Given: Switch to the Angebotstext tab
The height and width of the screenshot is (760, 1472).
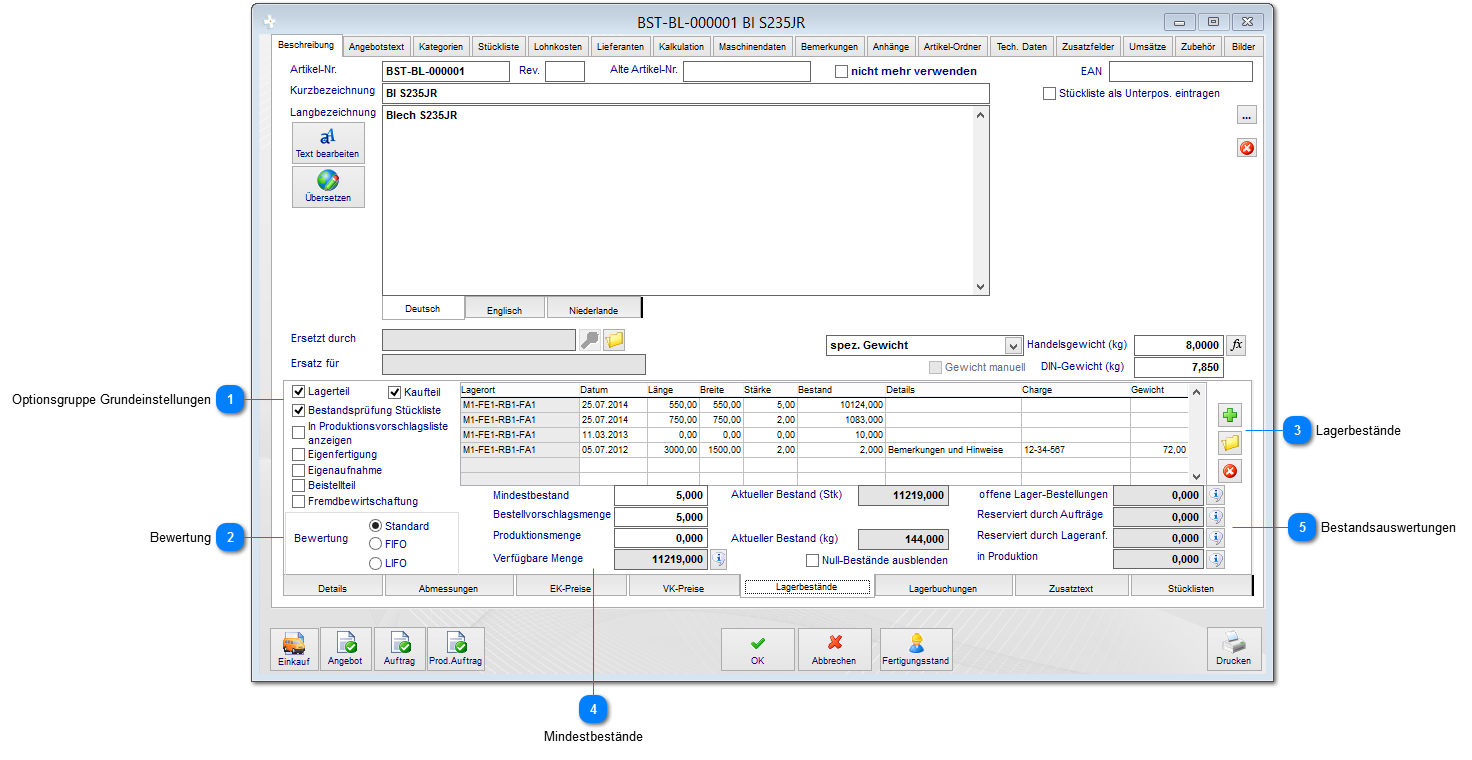Looking at the screenshot, I should pyautogui.click(x=376, y=47).
